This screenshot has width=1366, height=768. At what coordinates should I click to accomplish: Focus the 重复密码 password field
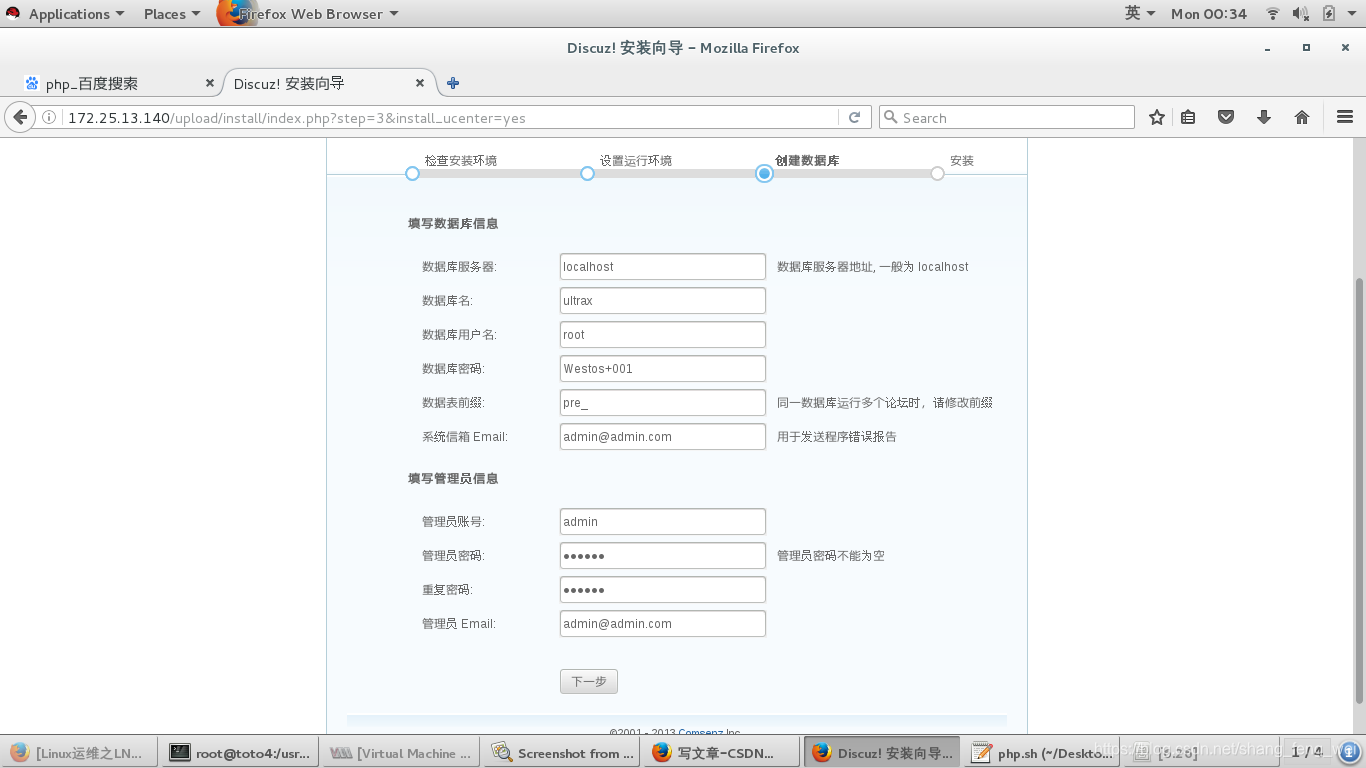click(x=663, y=590)
